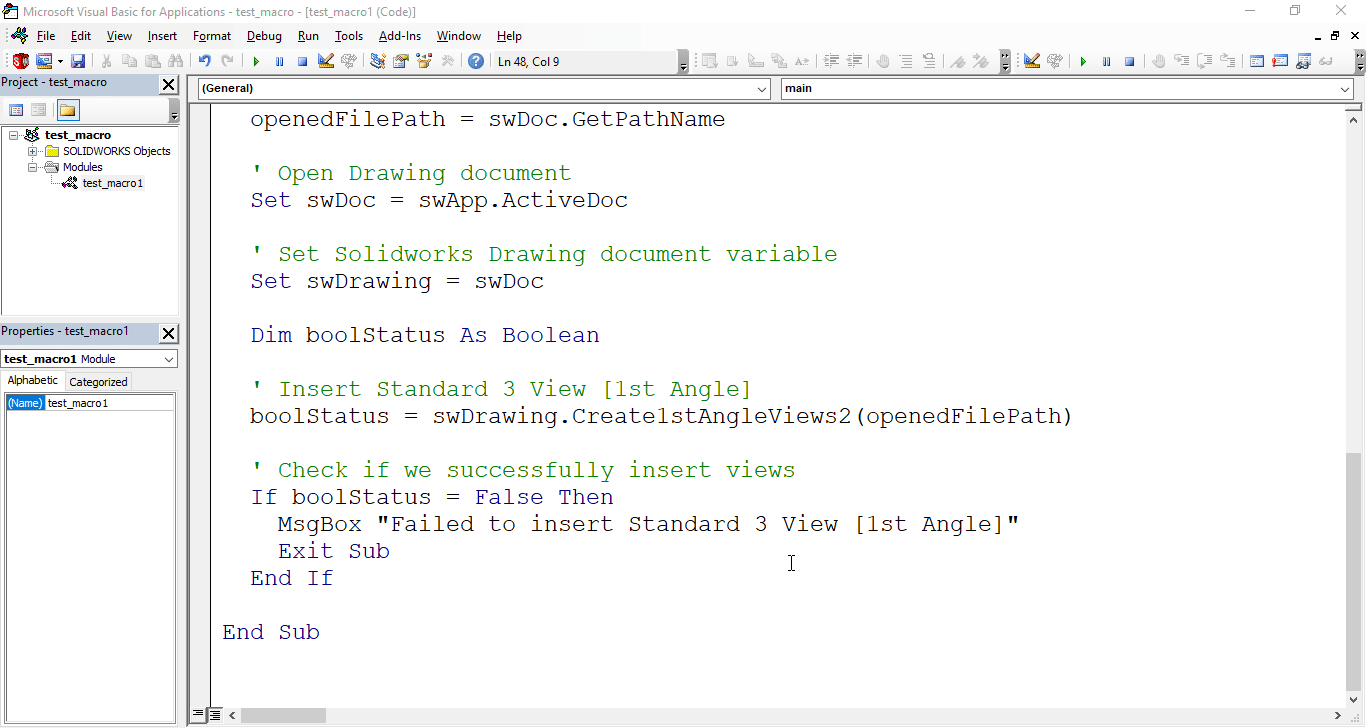The width and height of the screenshot is (1366, 728).
Task: Pause execution with the Break button
Action: (280, 60)
